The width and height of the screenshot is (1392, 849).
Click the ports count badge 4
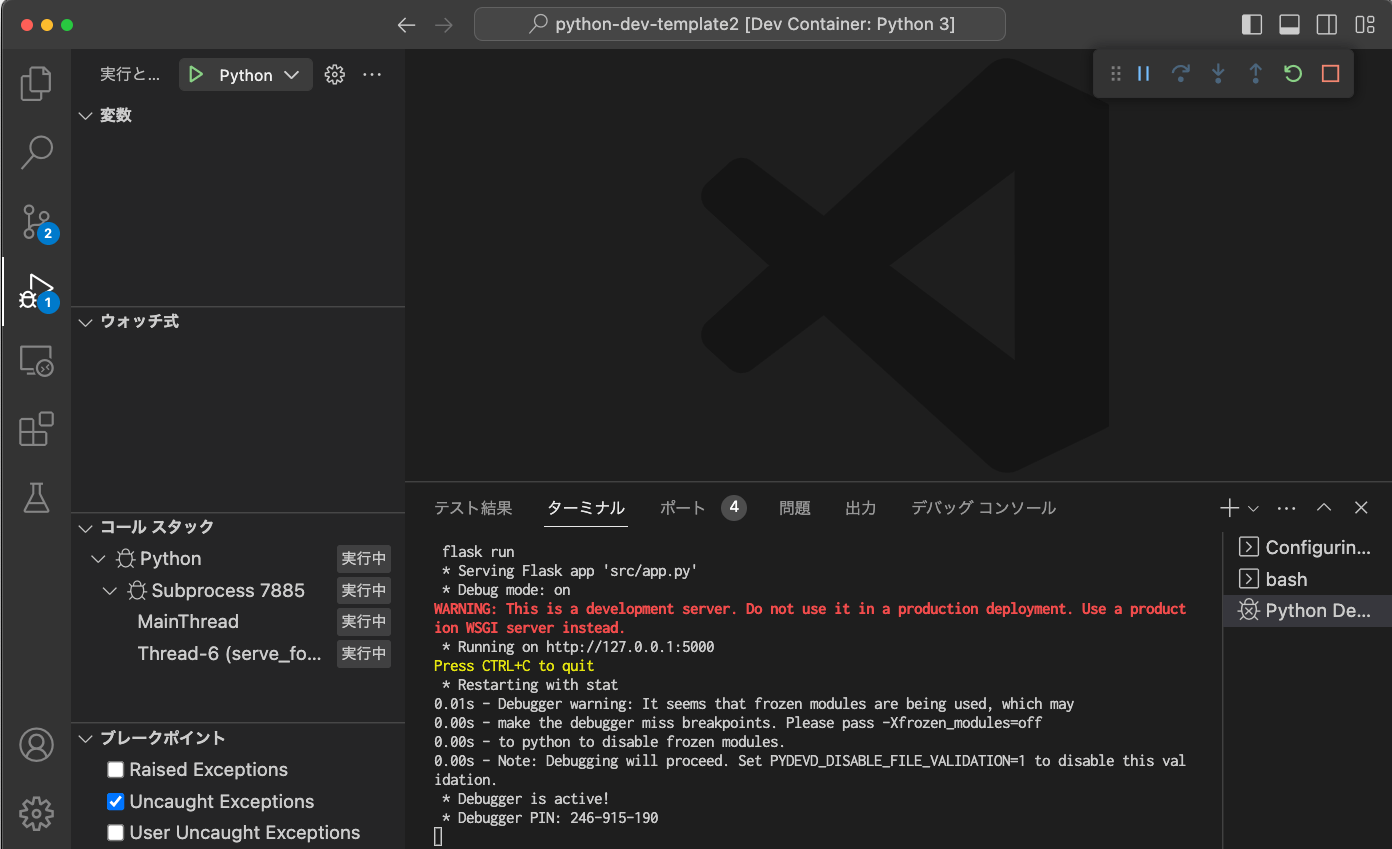(x=734, y=508)
